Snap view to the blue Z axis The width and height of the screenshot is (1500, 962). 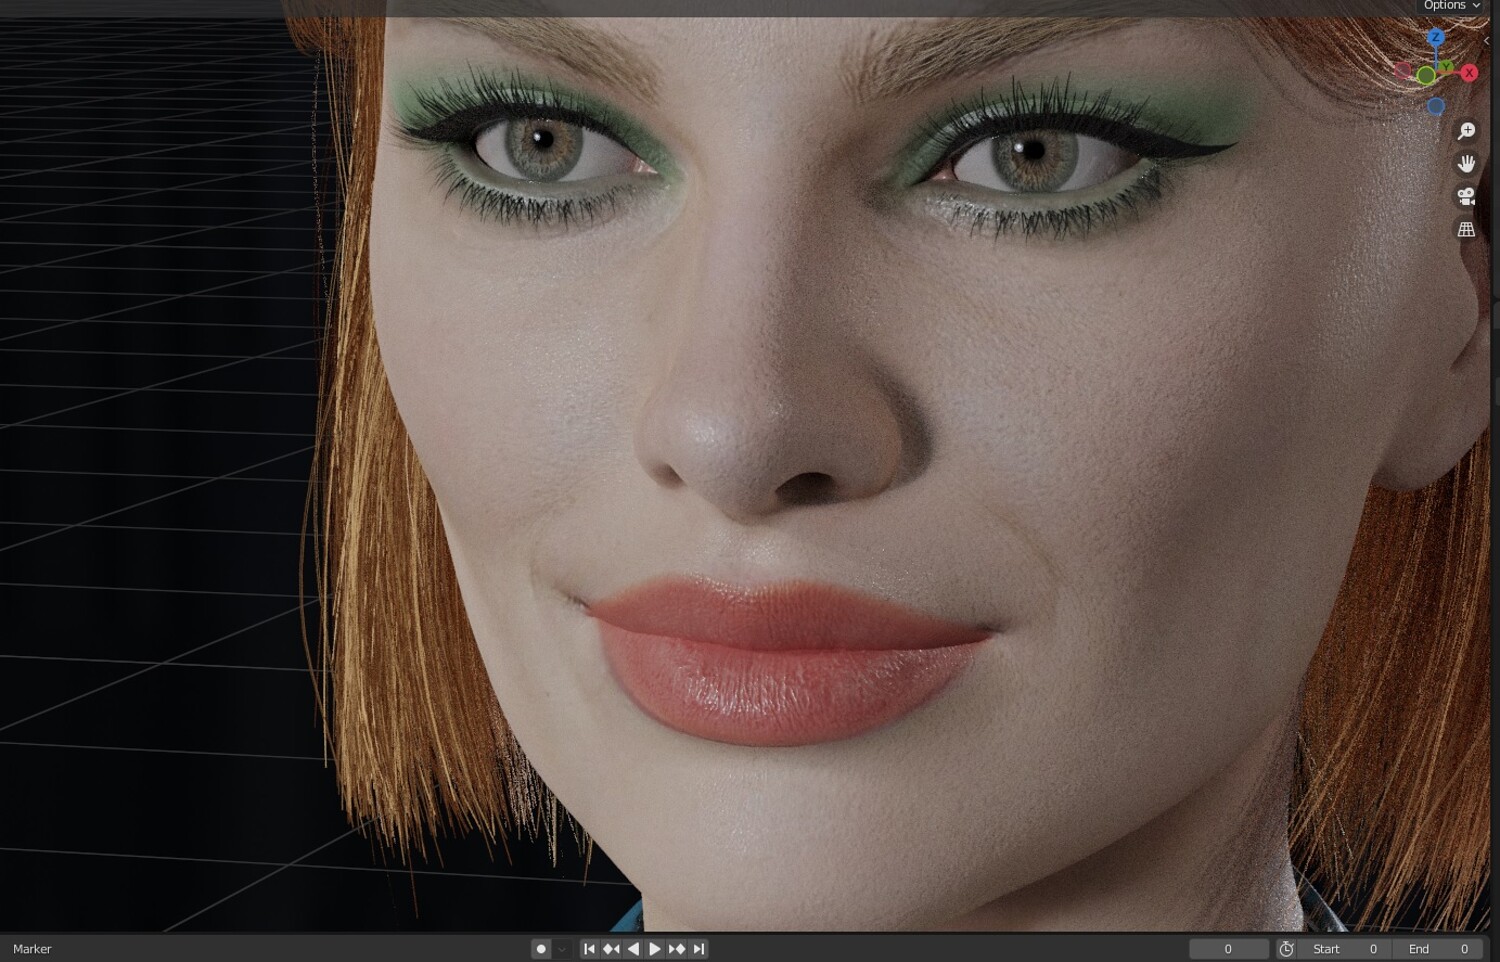point(1436,38)
